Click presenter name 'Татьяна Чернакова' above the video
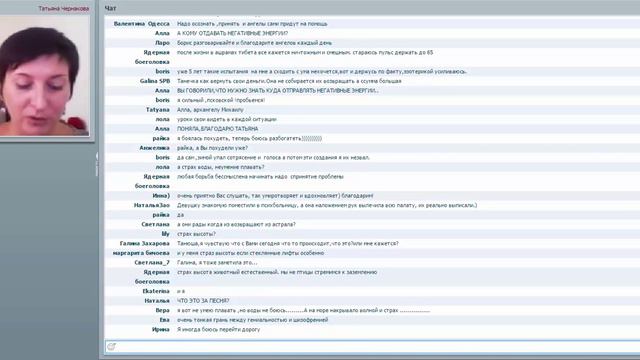 (64, 8)
